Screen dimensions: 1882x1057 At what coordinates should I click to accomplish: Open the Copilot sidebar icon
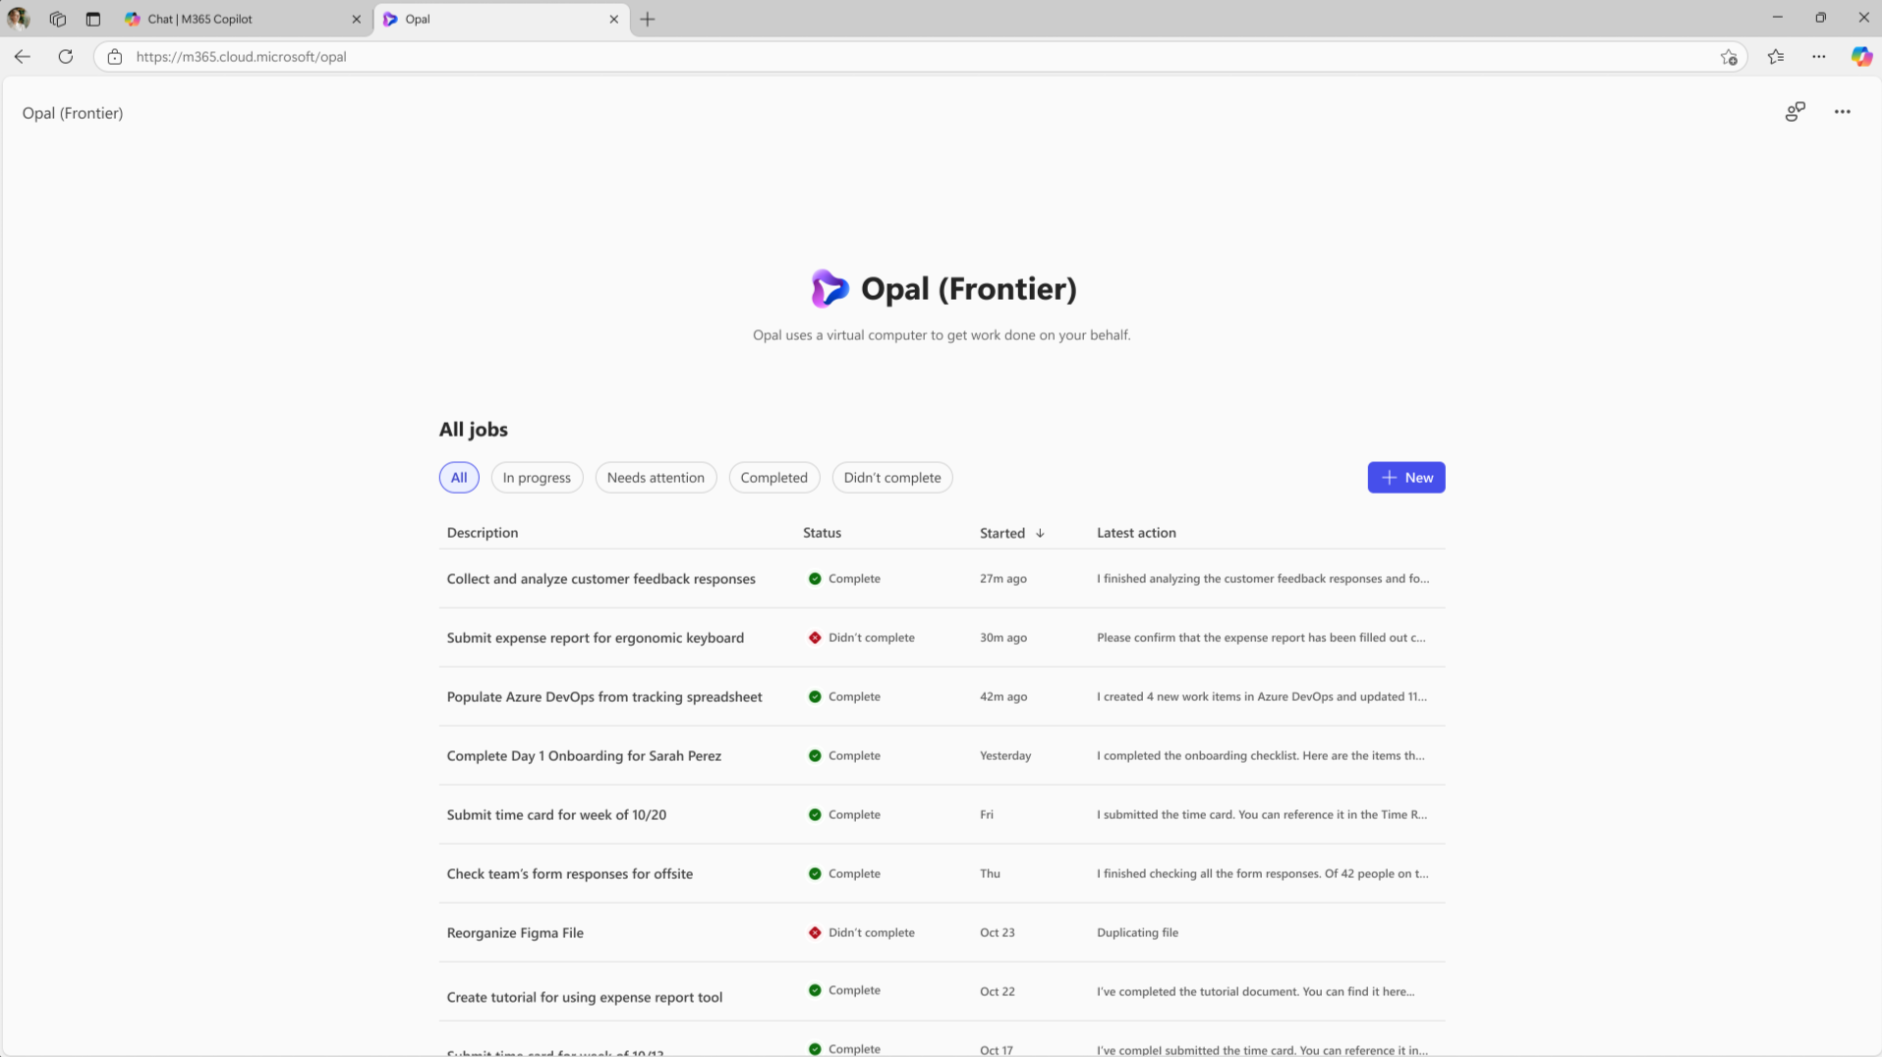(x=1861, y=57)
